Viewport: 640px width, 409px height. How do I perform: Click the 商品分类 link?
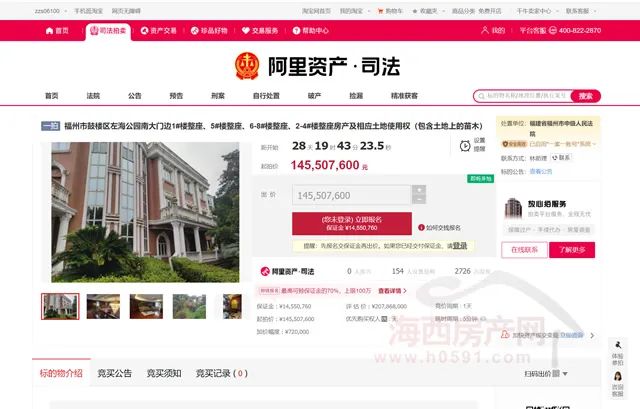(x=463, y=11)
